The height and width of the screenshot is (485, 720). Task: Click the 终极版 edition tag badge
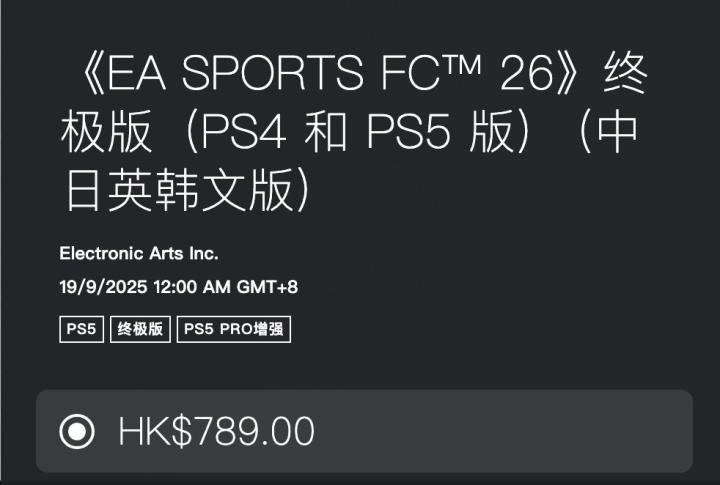(140, 329)
